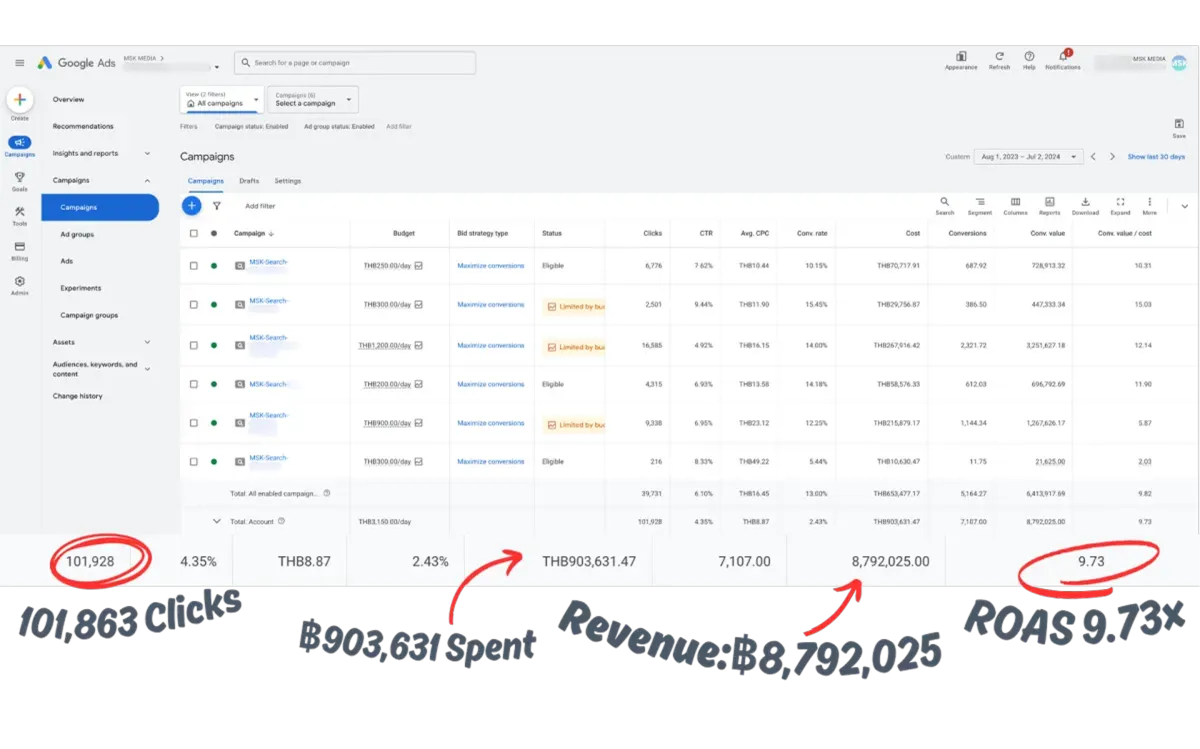1200x749 pixels.
Task: Click the Google Ads logo
Action: [77, 63]
